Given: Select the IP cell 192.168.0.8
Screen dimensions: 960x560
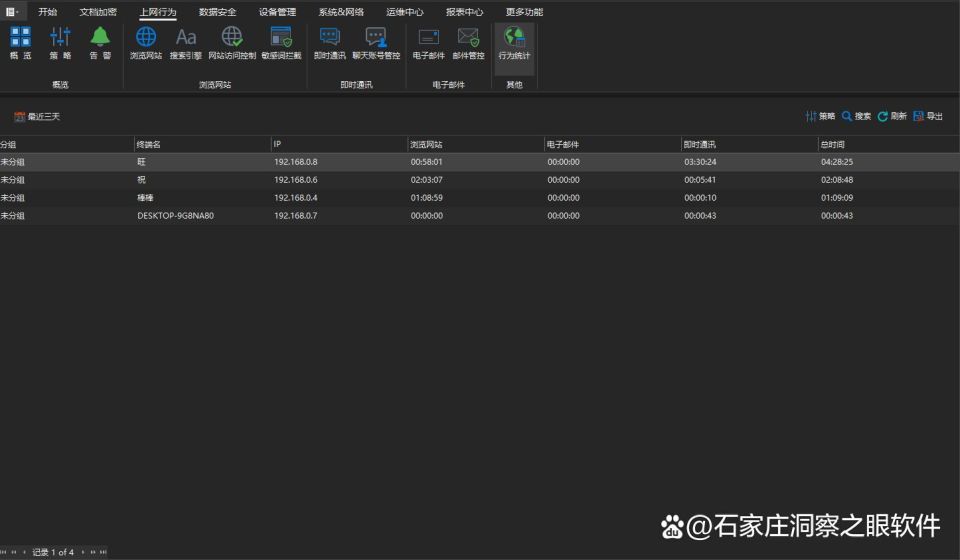Looking at the screenshot, I should 296,162.
